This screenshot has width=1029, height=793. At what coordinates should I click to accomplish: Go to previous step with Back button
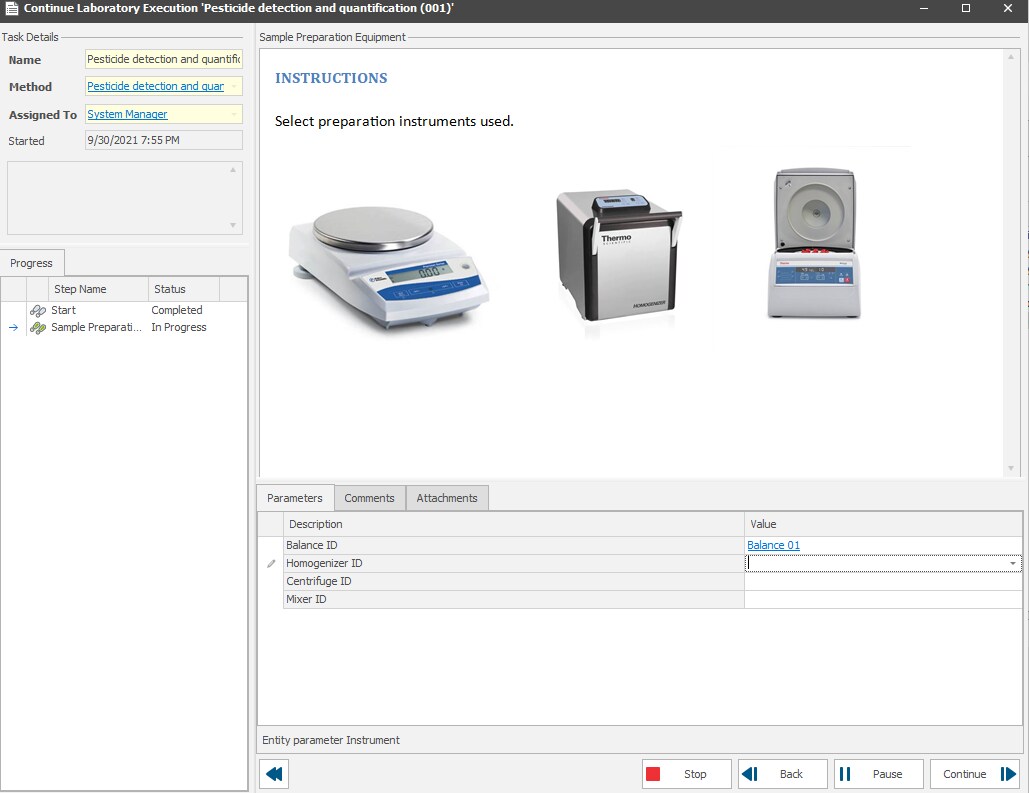[x=782, y=774]
